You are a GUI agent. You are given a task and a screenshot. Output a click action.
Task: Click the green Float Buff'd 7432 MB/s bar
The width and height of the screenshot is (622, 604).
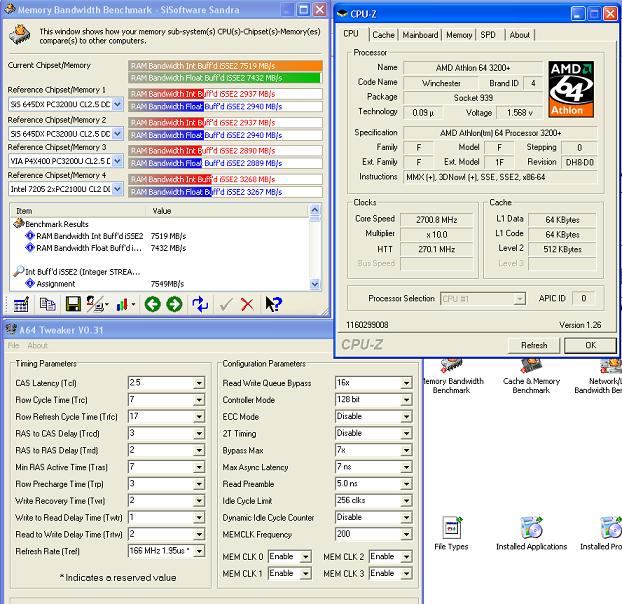(225, 78)
